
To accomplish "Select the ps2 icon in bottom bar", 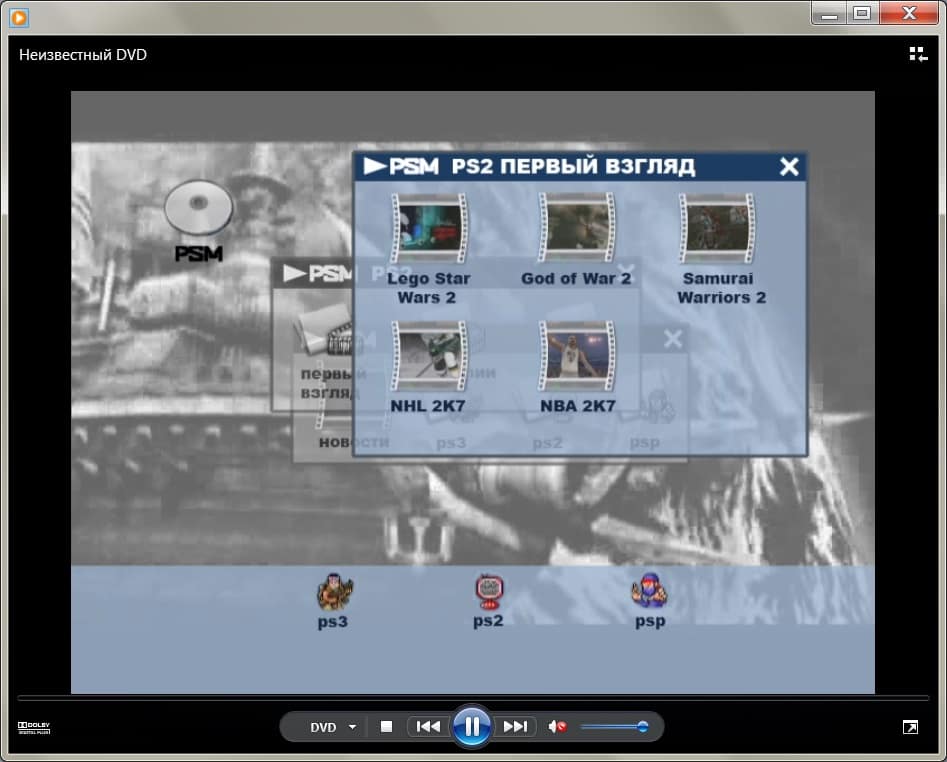I will tap(489, 591).
